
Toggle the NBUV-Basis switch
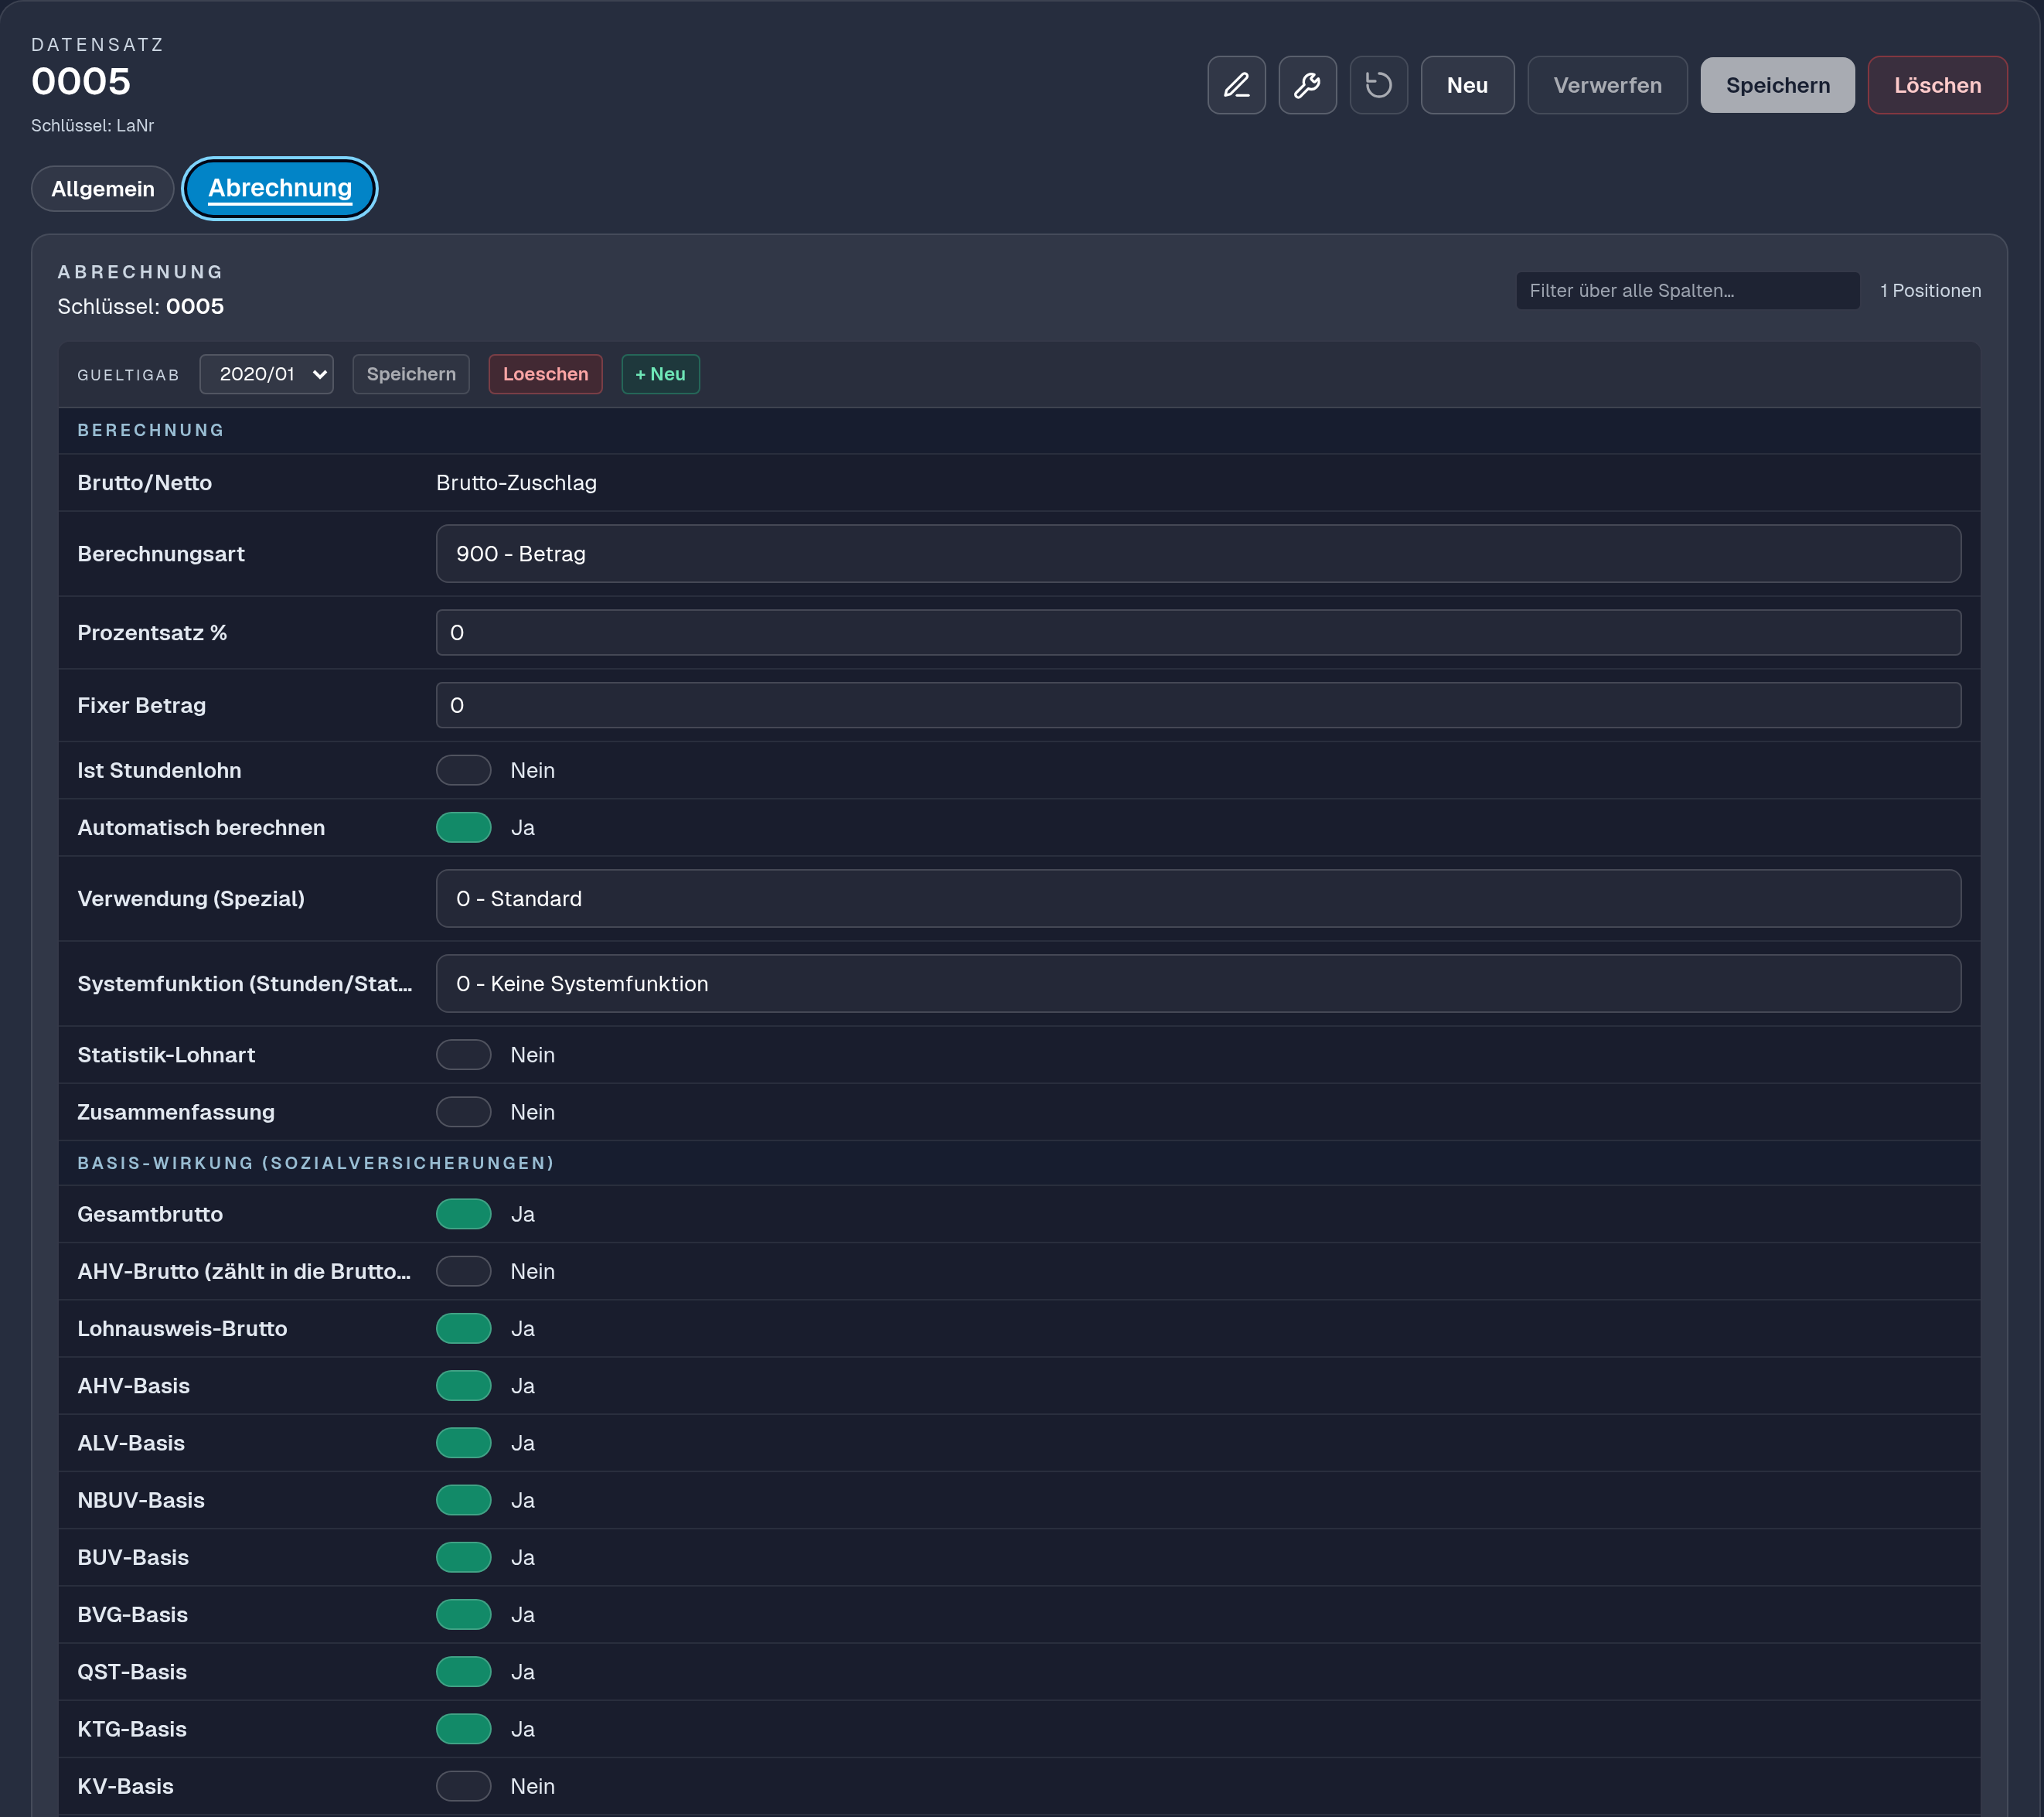(463, 1500)
